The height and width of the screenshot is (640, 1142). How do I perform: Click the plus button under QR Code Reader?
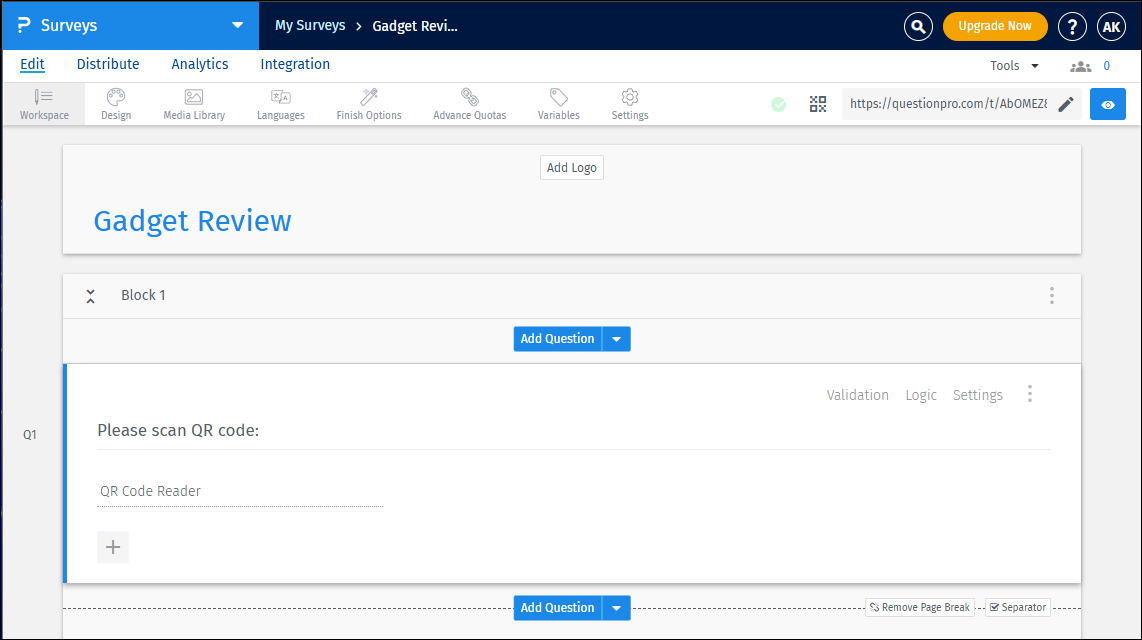click(113, 547)
